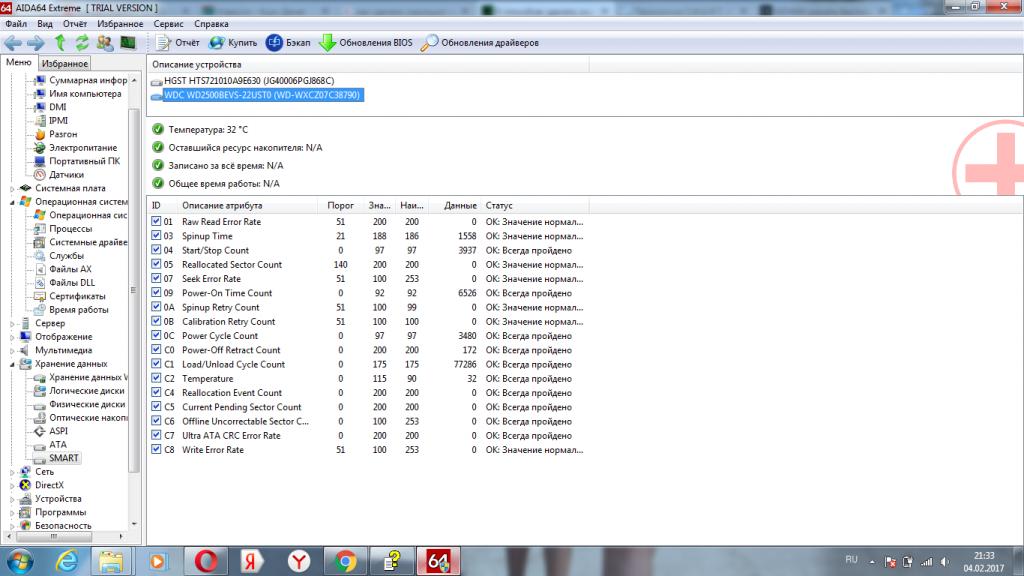This screenshot has height=576, width=1024.
Task: Check for Обновления BIOS
Action: point(366,43)
